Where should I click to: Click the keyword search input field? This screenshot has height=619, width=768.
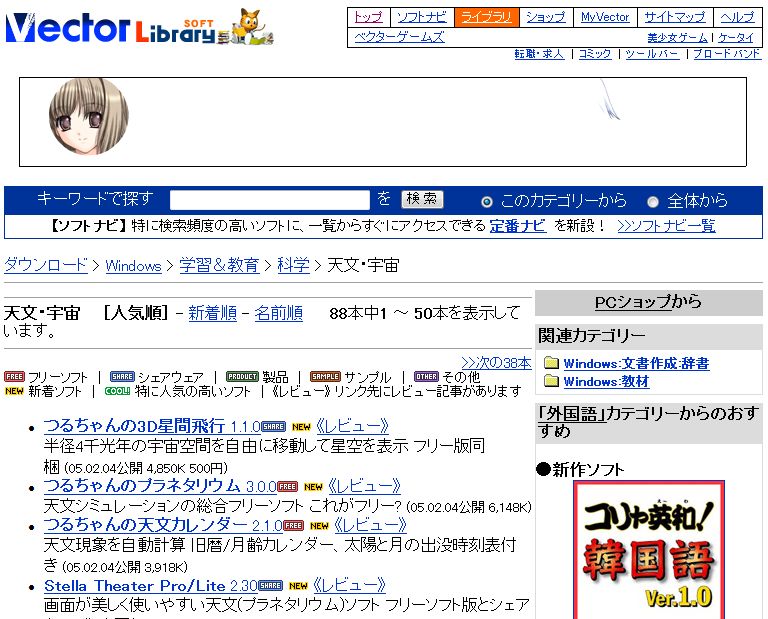[x=270, y=200]
